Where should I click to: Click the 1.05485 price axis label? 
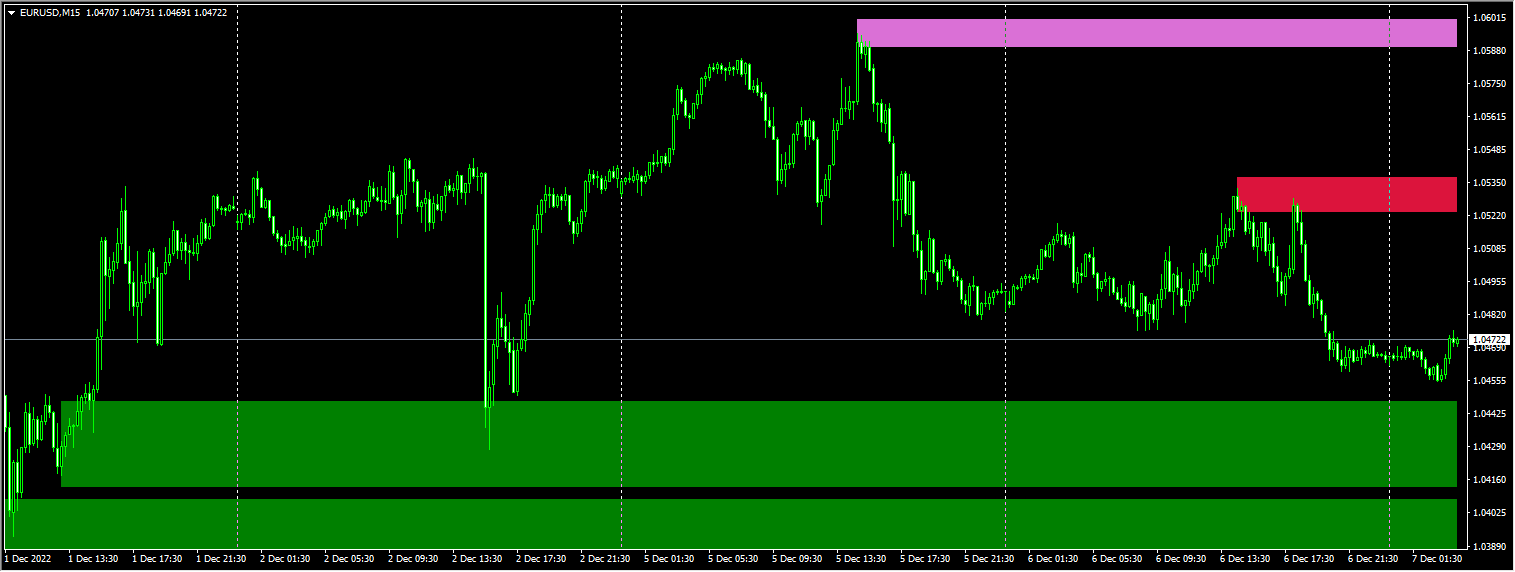(x=1490, y=150)
